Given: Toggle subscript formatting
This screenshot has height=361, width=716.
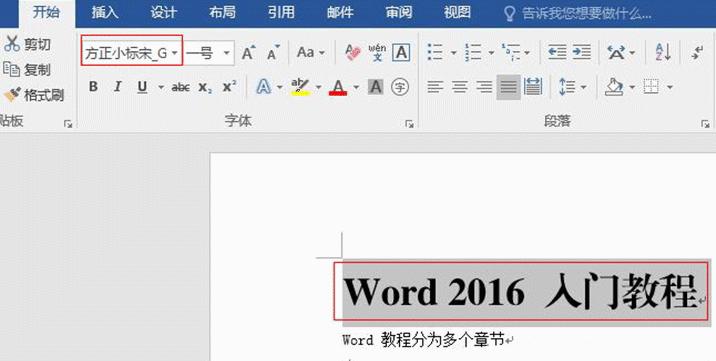Looking at the screenshot, I should (205, 87).
